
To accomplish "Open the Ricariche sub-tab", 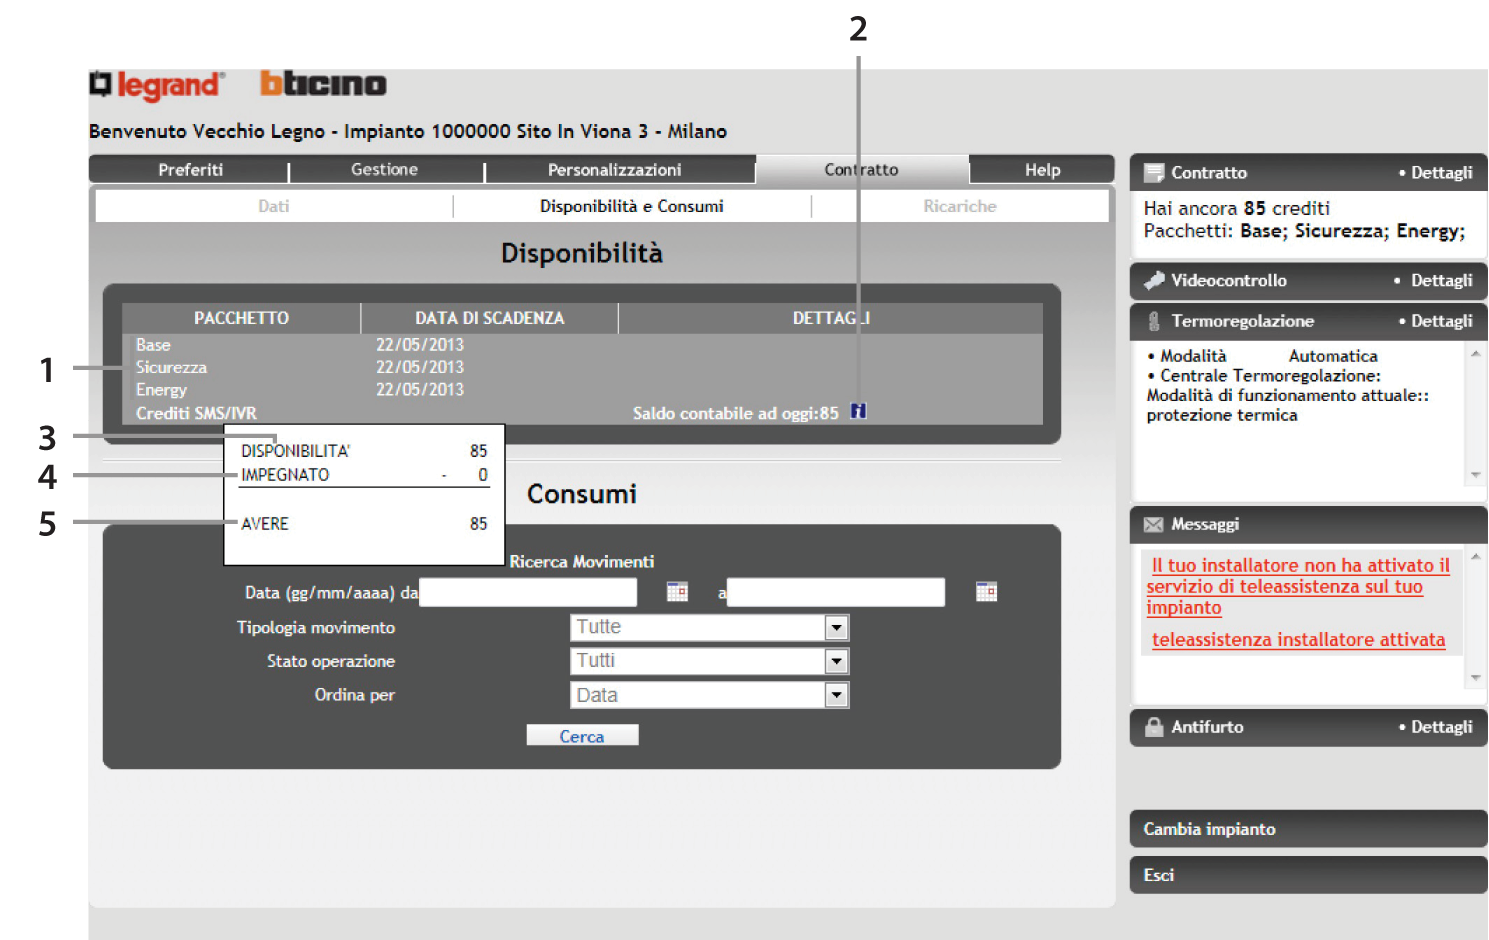I will coord(960,206).
